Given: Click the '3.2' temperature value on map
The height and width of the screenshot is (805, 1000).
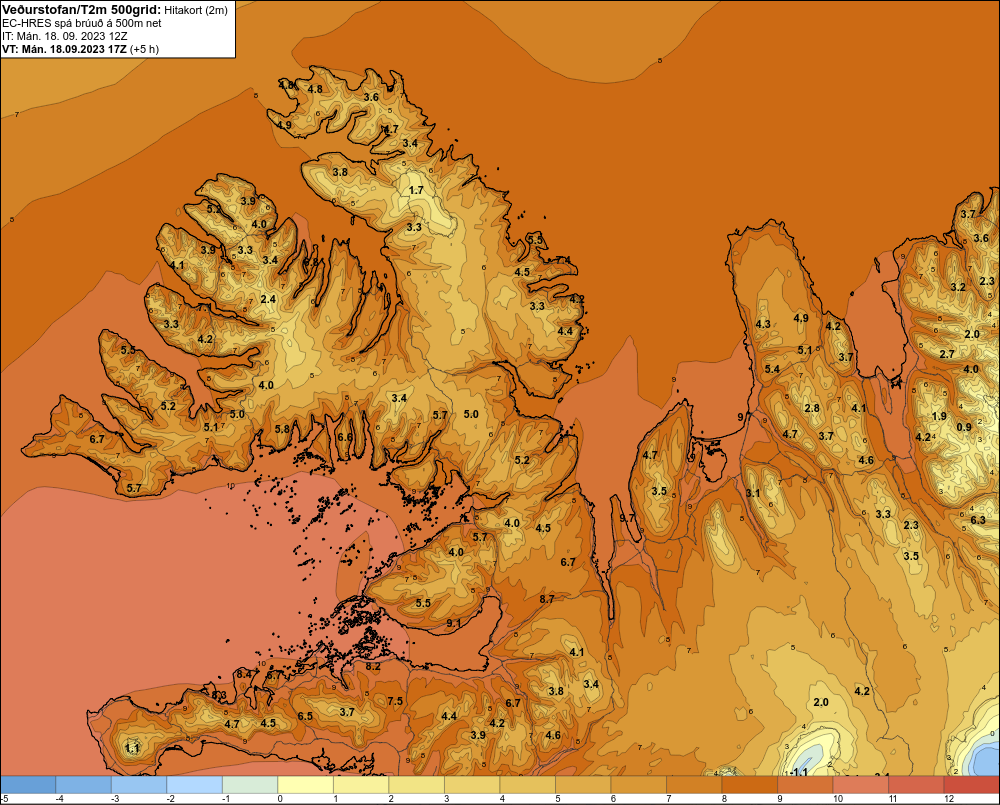Looking at the screenshot, I should (958, 287).
